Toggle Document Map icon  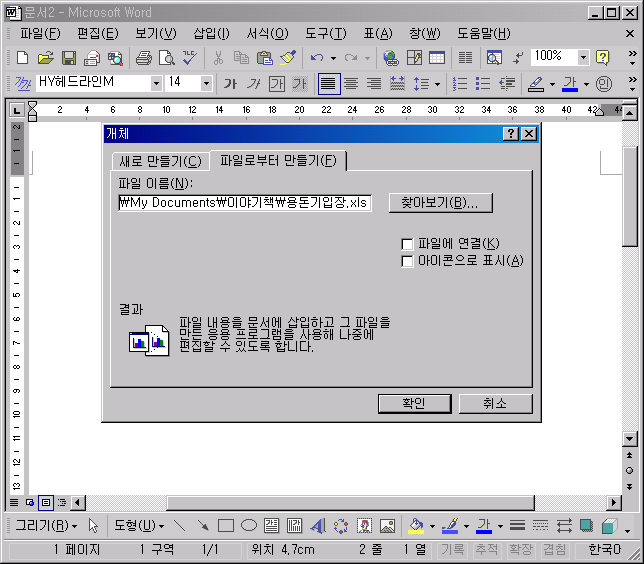click(494, 58)
